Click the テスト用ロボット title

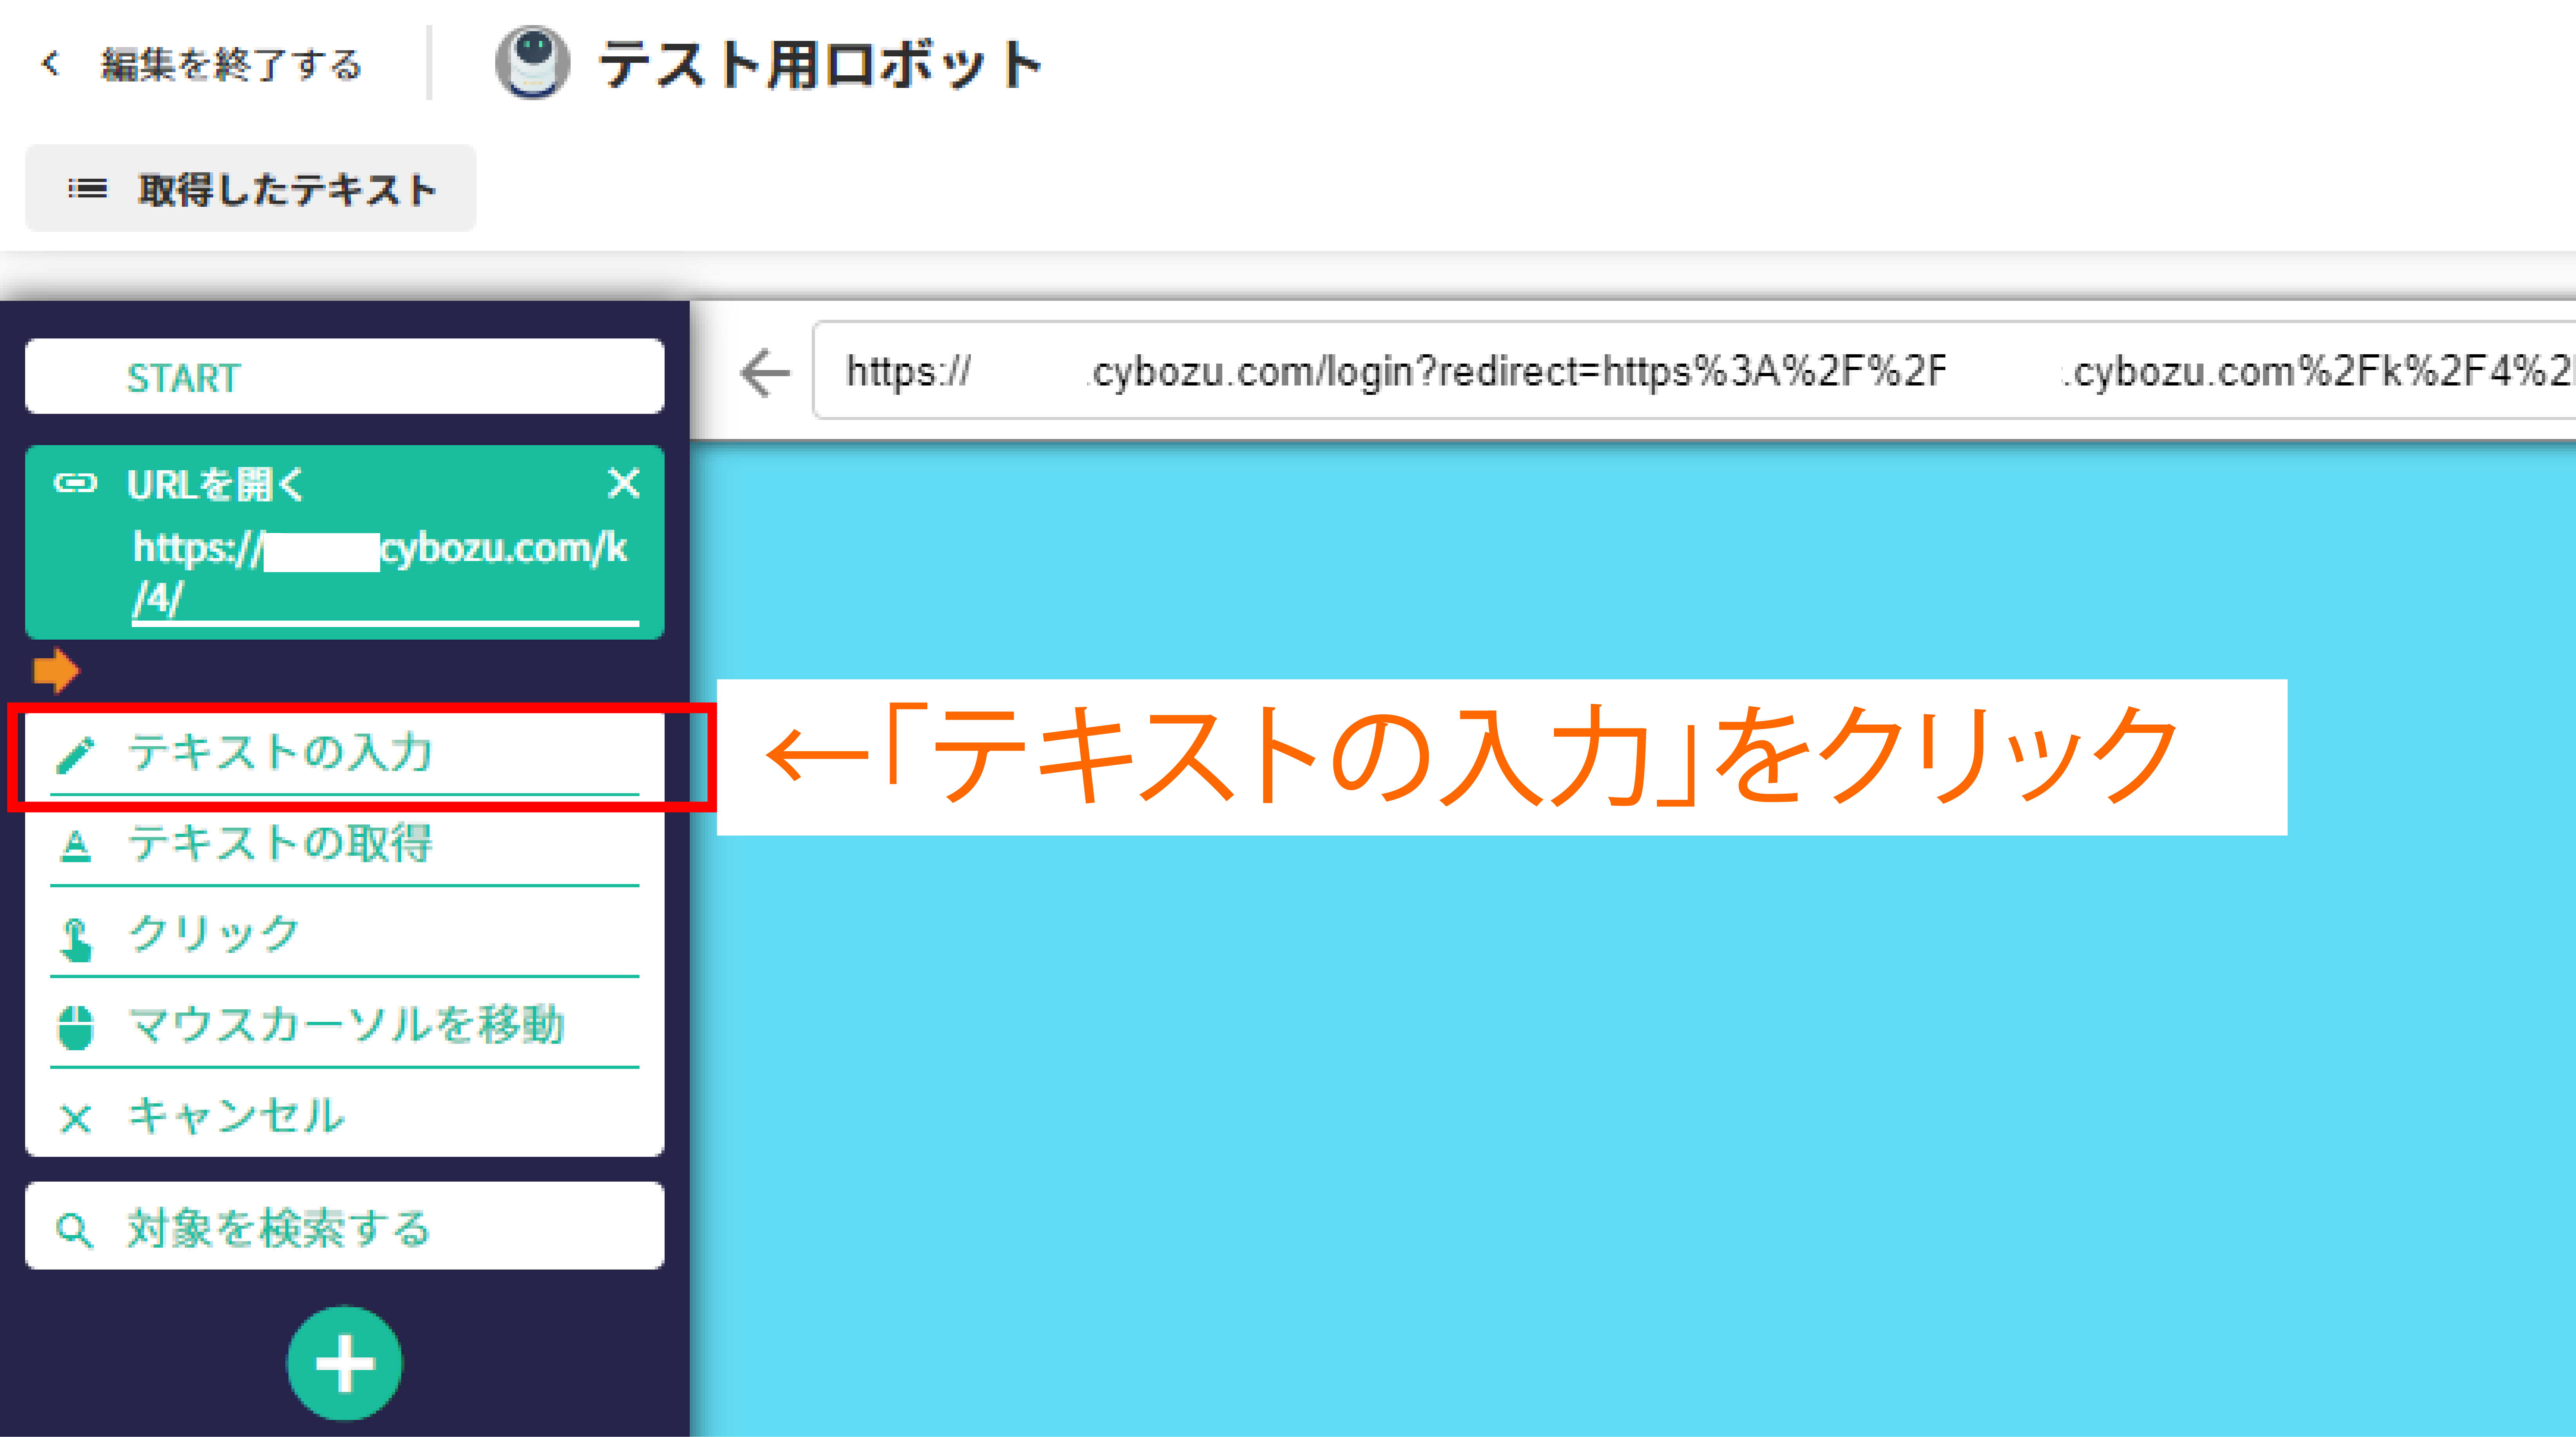(821, 64)
